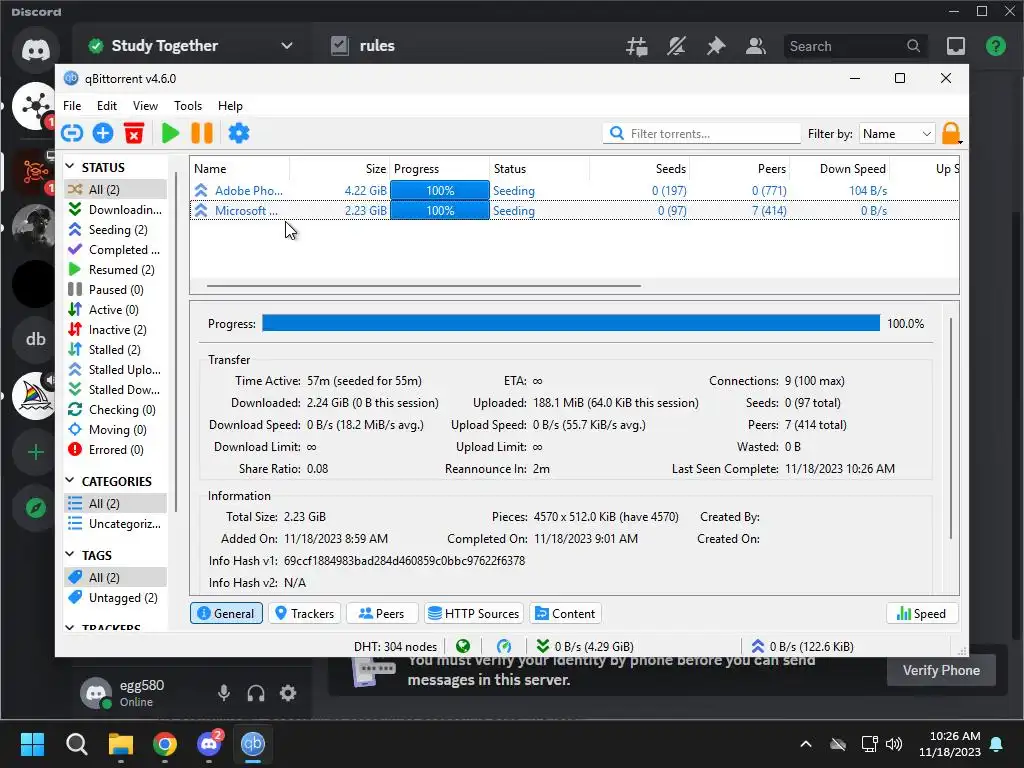Select the Errored (0) status filter
The height and width of the screenshot is (768, 1024).
[116, 449]
